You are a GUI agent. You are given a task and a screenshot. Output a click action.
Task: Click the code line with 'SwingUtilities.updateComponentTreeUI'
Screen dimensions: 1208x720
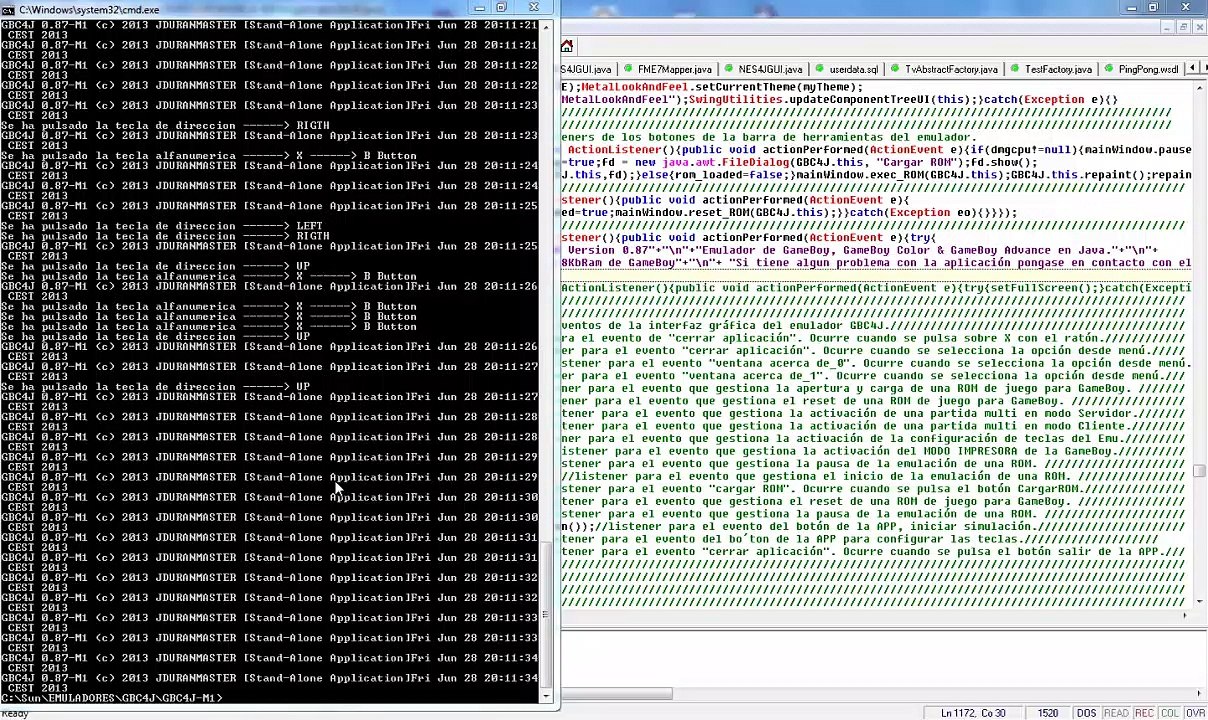click(x=839, y=100)
